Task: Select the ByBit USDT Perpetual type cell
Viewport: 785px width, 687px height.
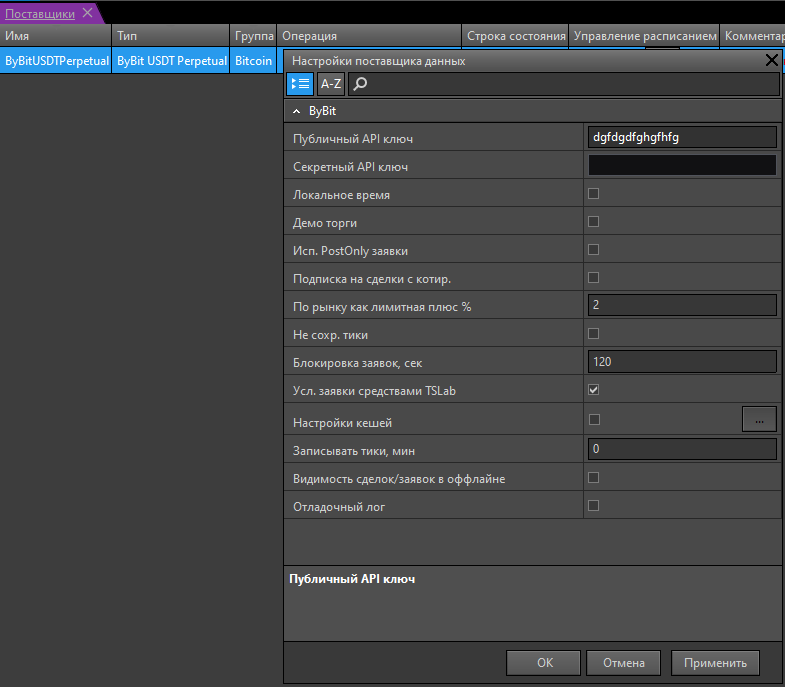Action: (x=170, y=61)
